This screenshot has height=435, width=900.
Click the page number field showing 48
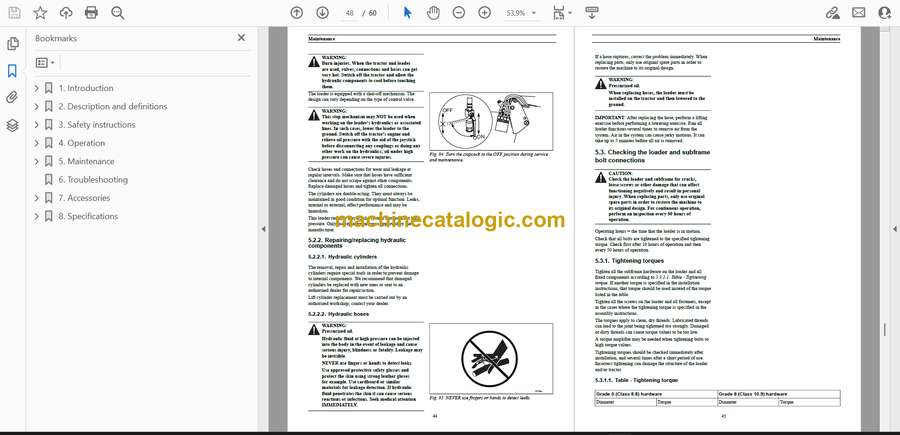pos(351,13)
